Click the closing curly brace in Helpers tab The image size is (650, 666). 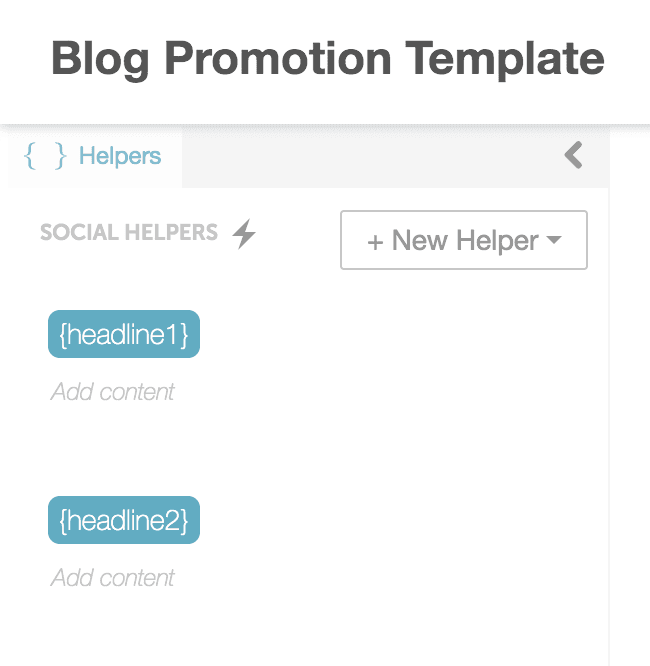pyautogui.click(x=61, y=156)
